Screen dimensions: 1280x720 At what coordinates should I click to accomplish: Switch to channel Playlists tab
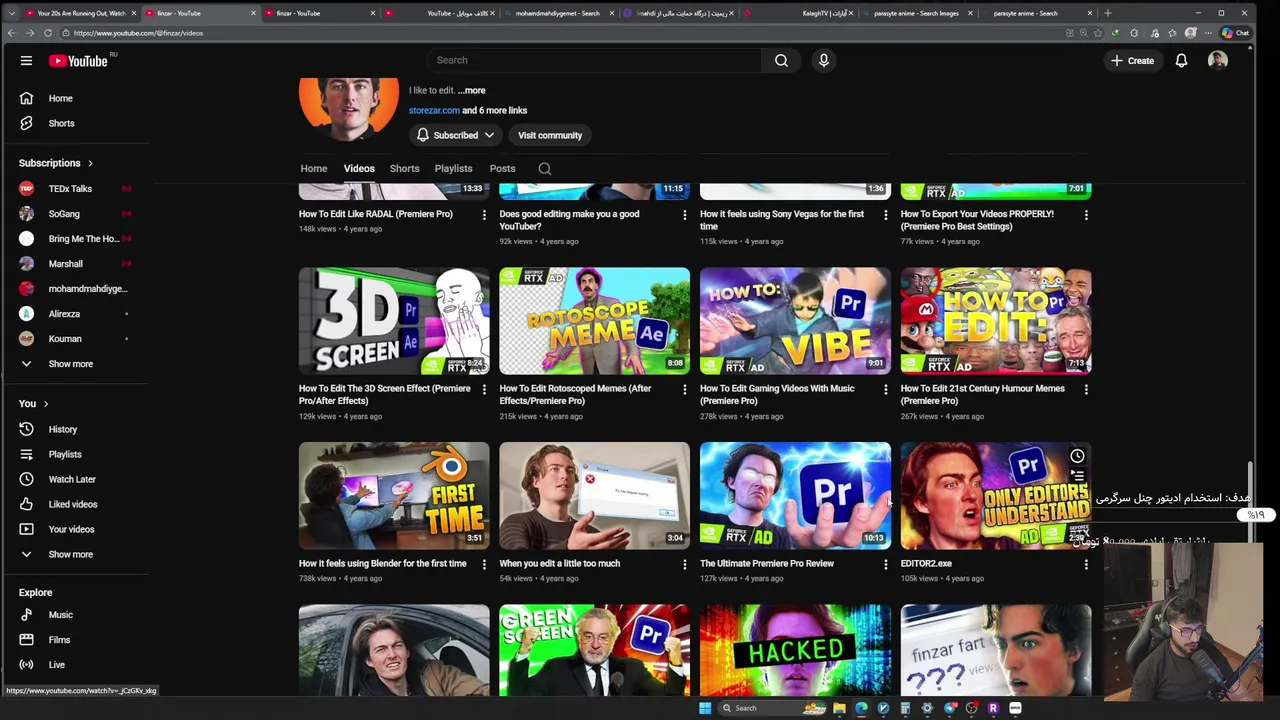[453, 169]
